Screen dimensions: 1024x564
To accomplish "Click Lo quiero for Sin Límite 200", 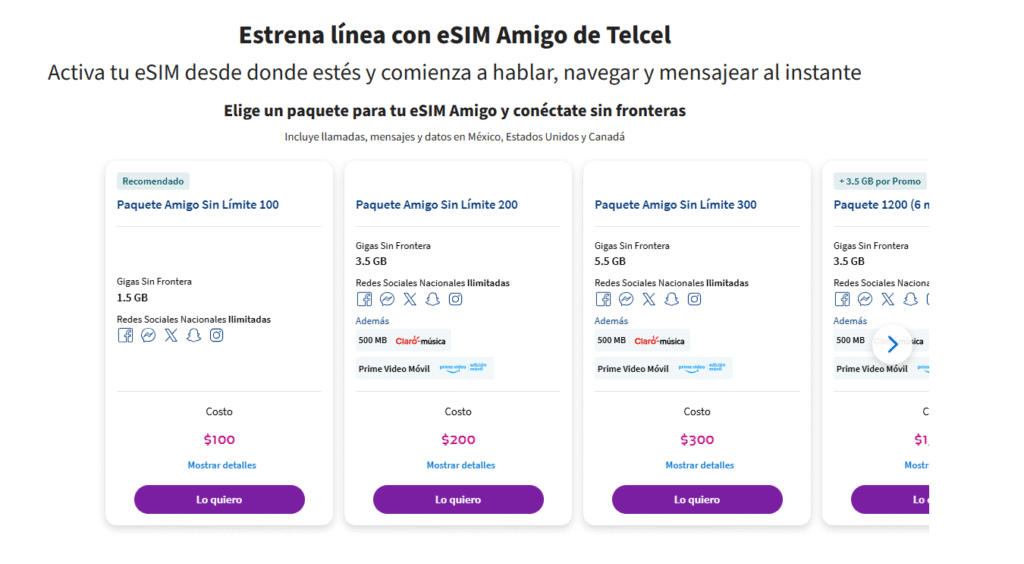I will coord(458,499).
